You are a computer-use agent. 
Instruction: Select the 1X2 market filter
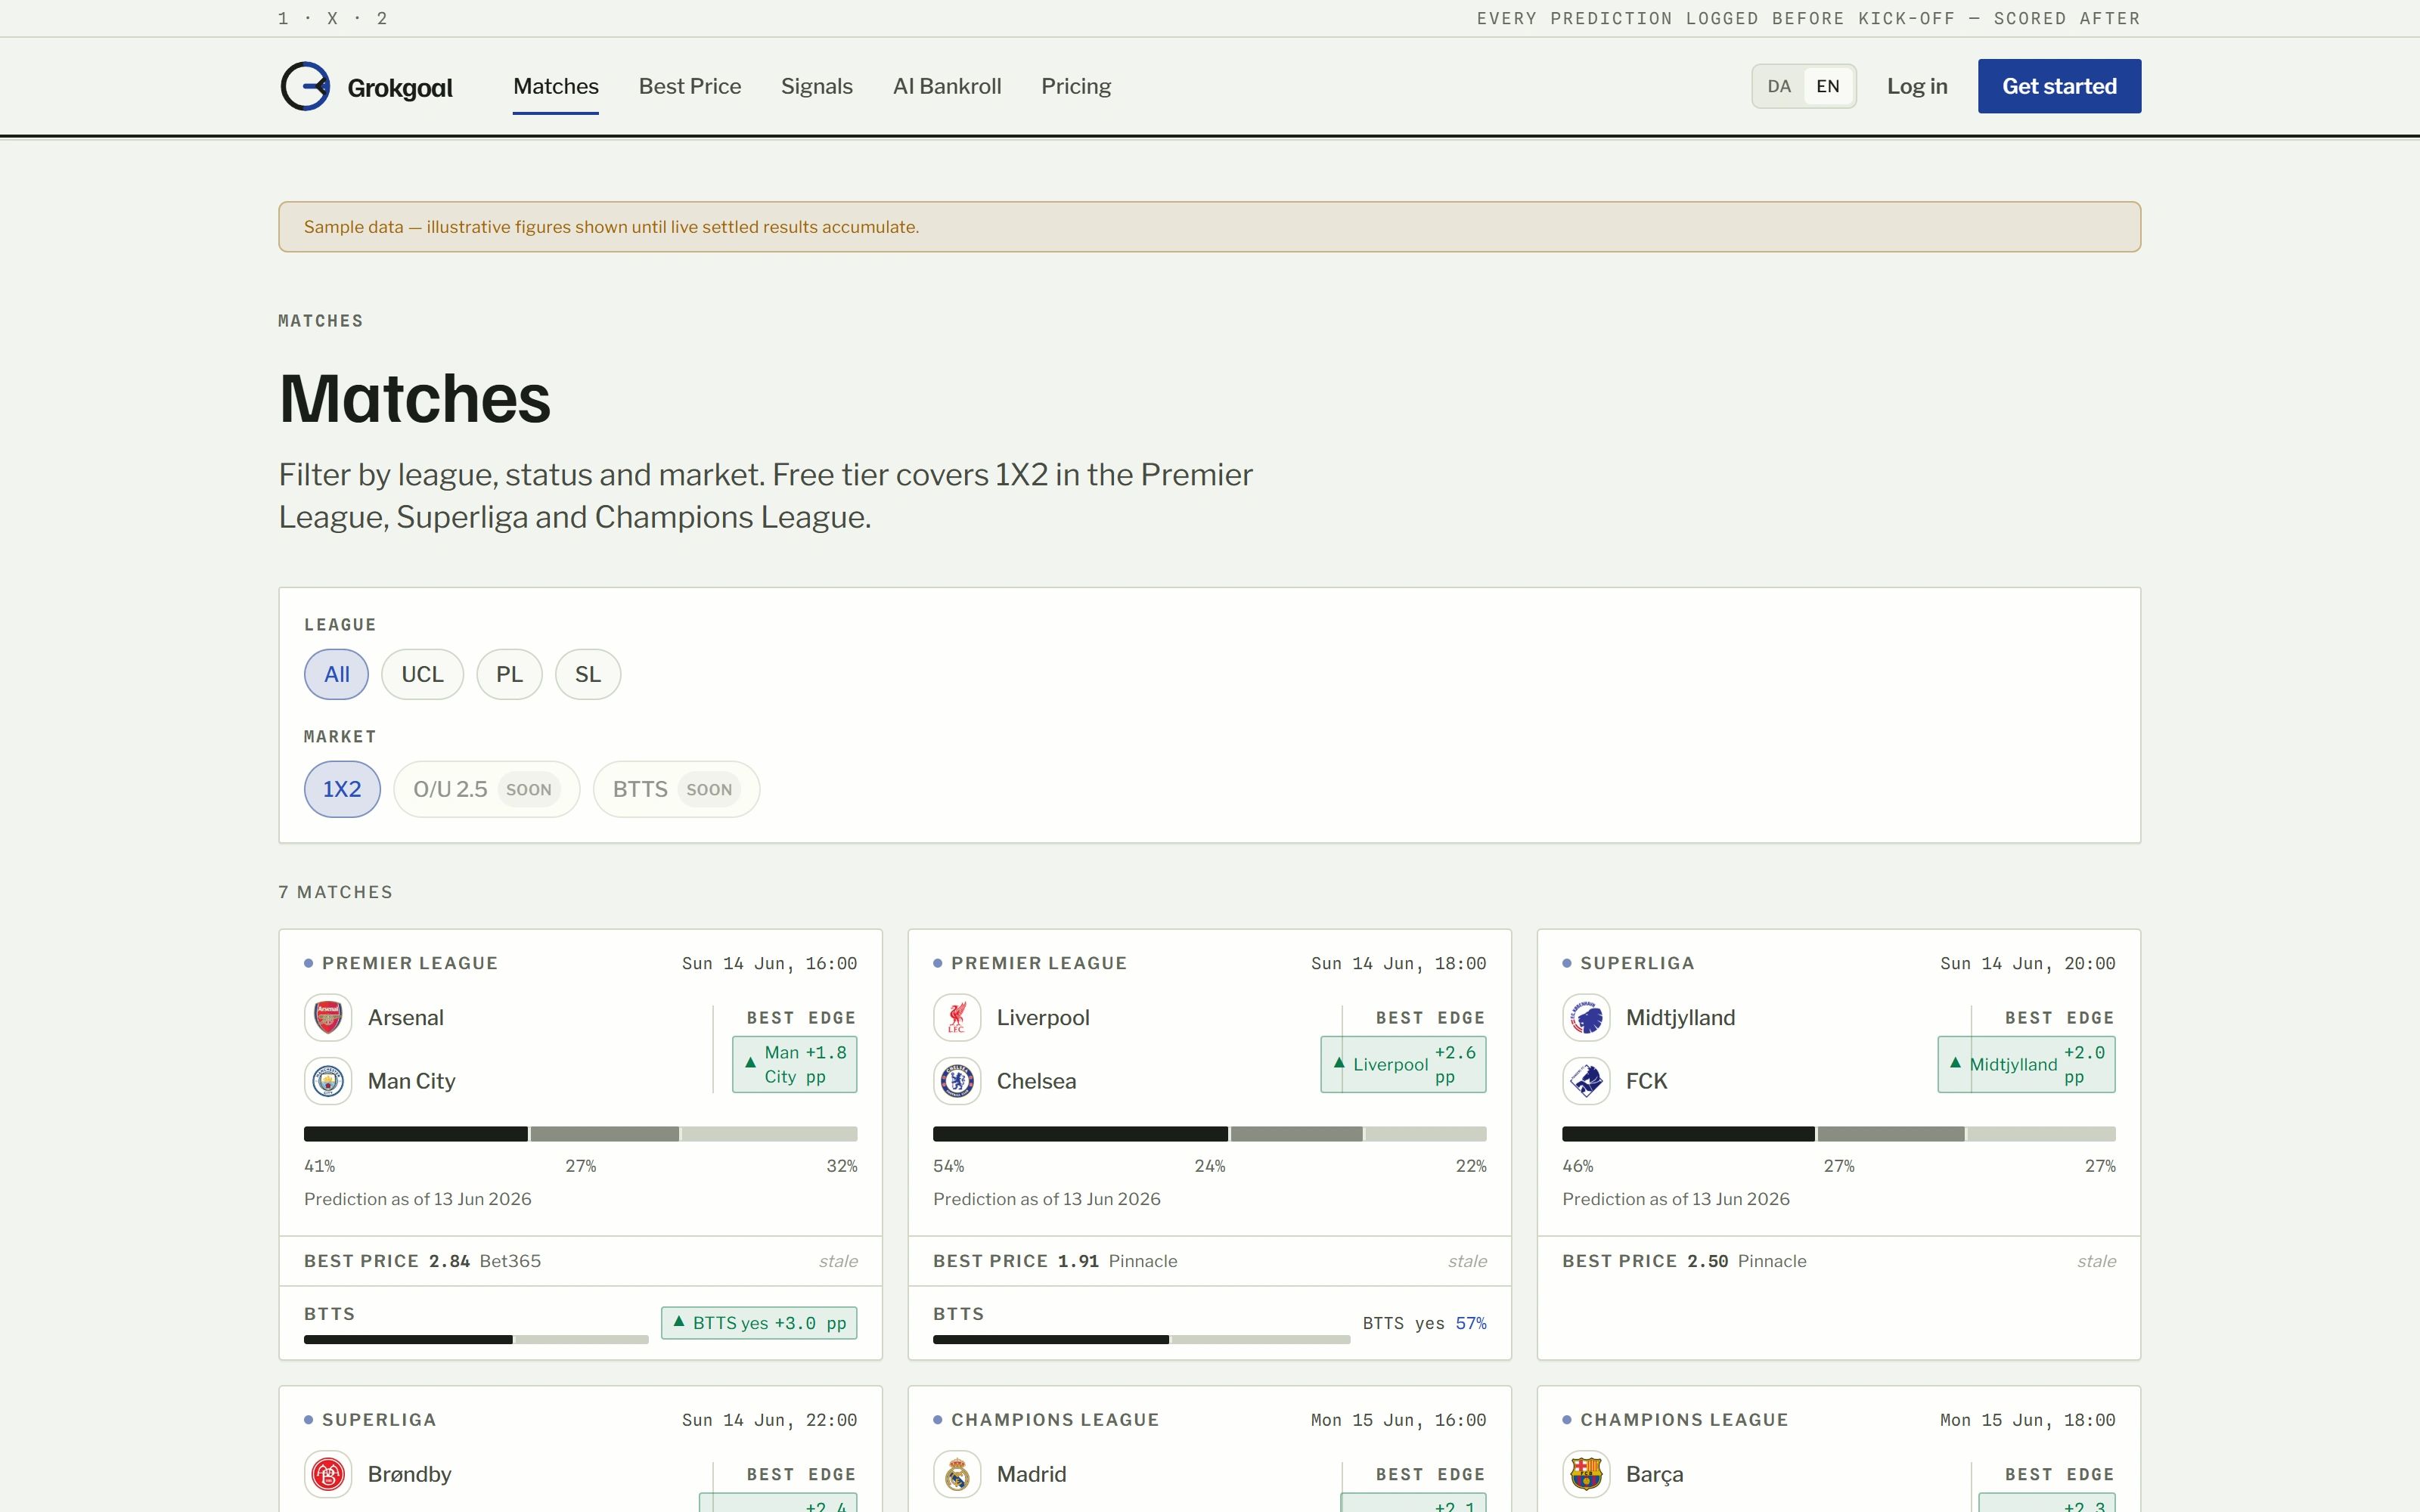click(342, 789)
